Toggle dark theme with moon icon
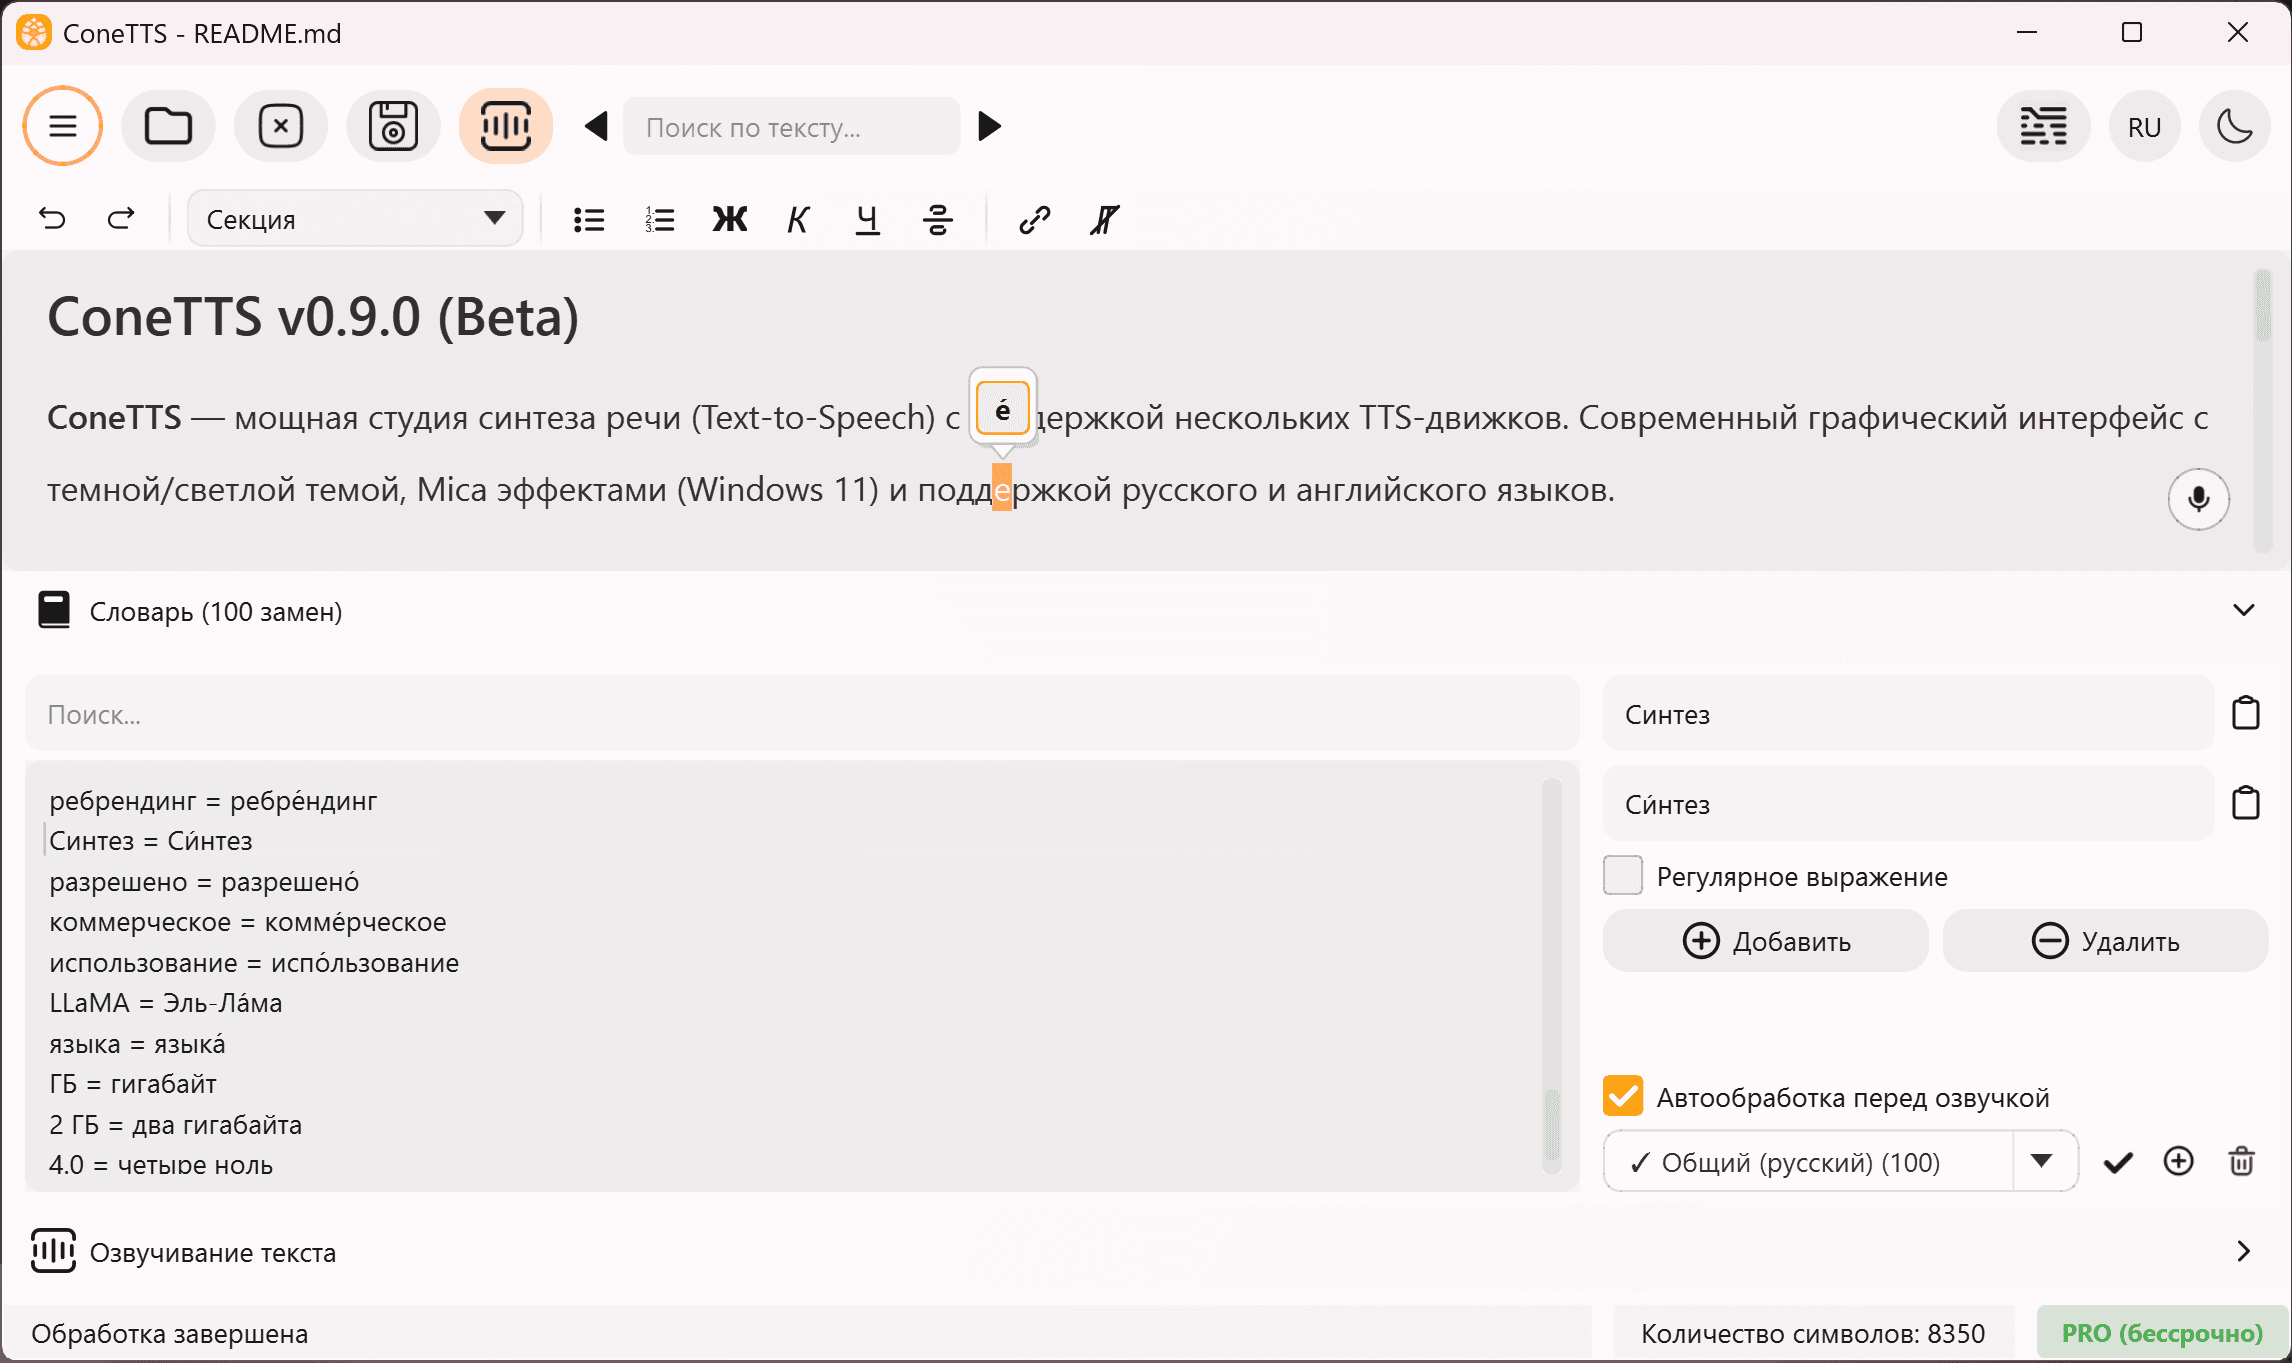 click(x=2234, y=126)
